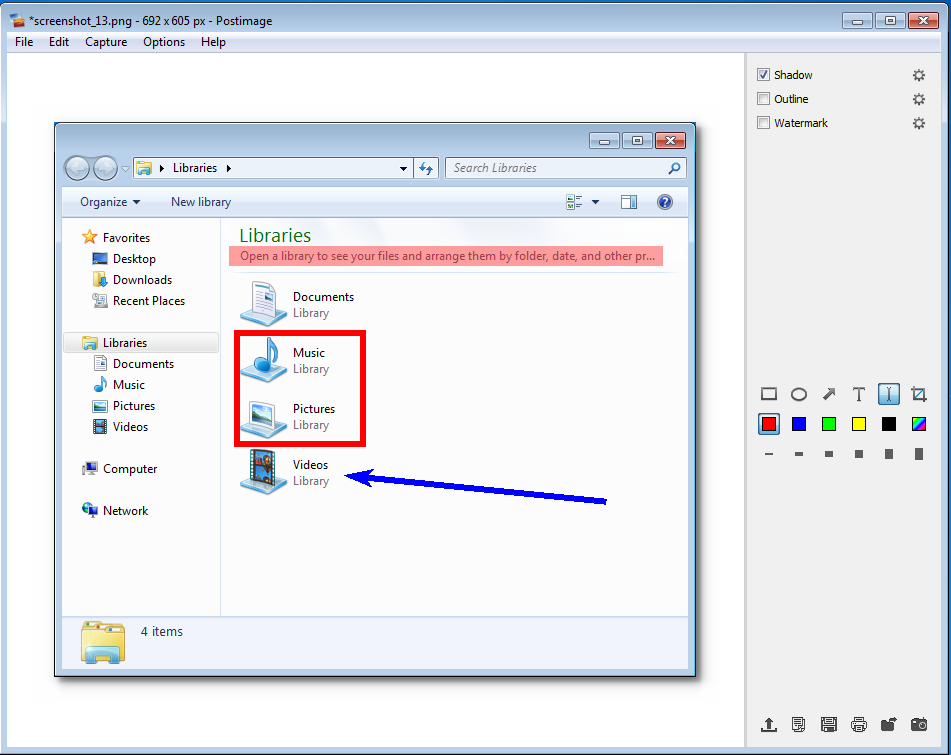Select the rainbow custom color swatch
The width and height of the screenshot is (951, 755).
coord(918,424)
